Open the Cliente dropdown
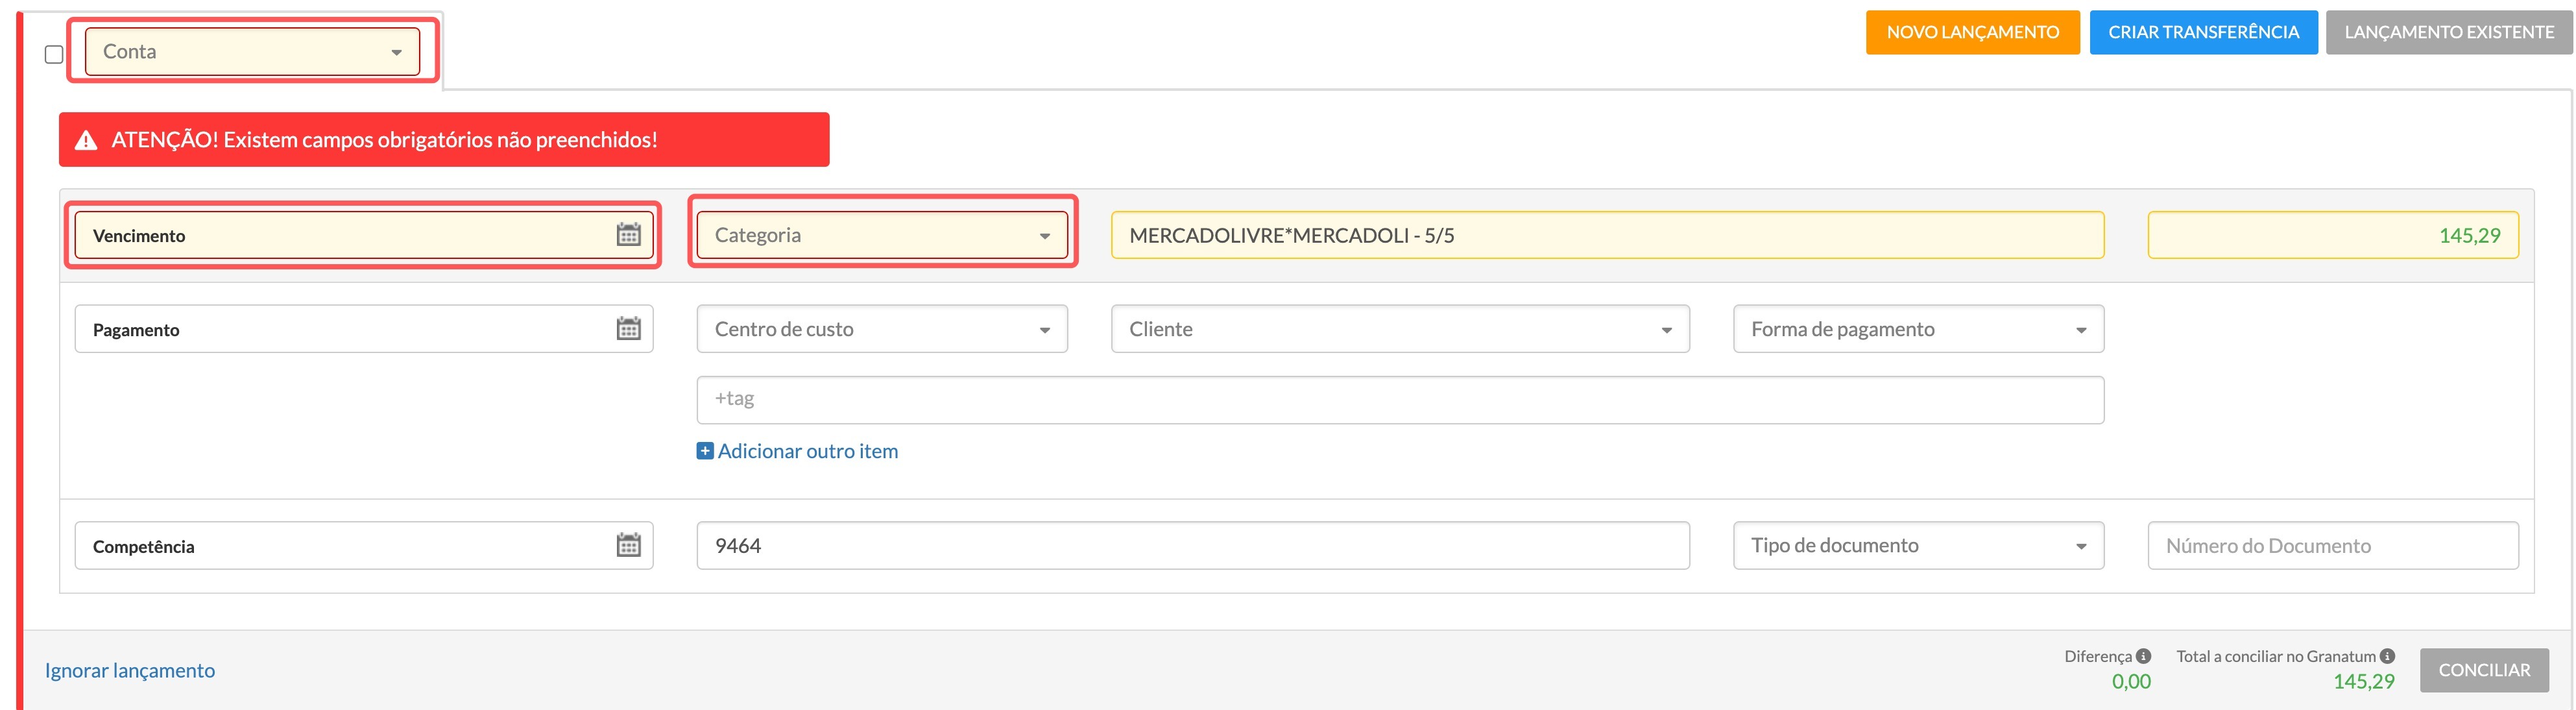 tap(1400, 329)
